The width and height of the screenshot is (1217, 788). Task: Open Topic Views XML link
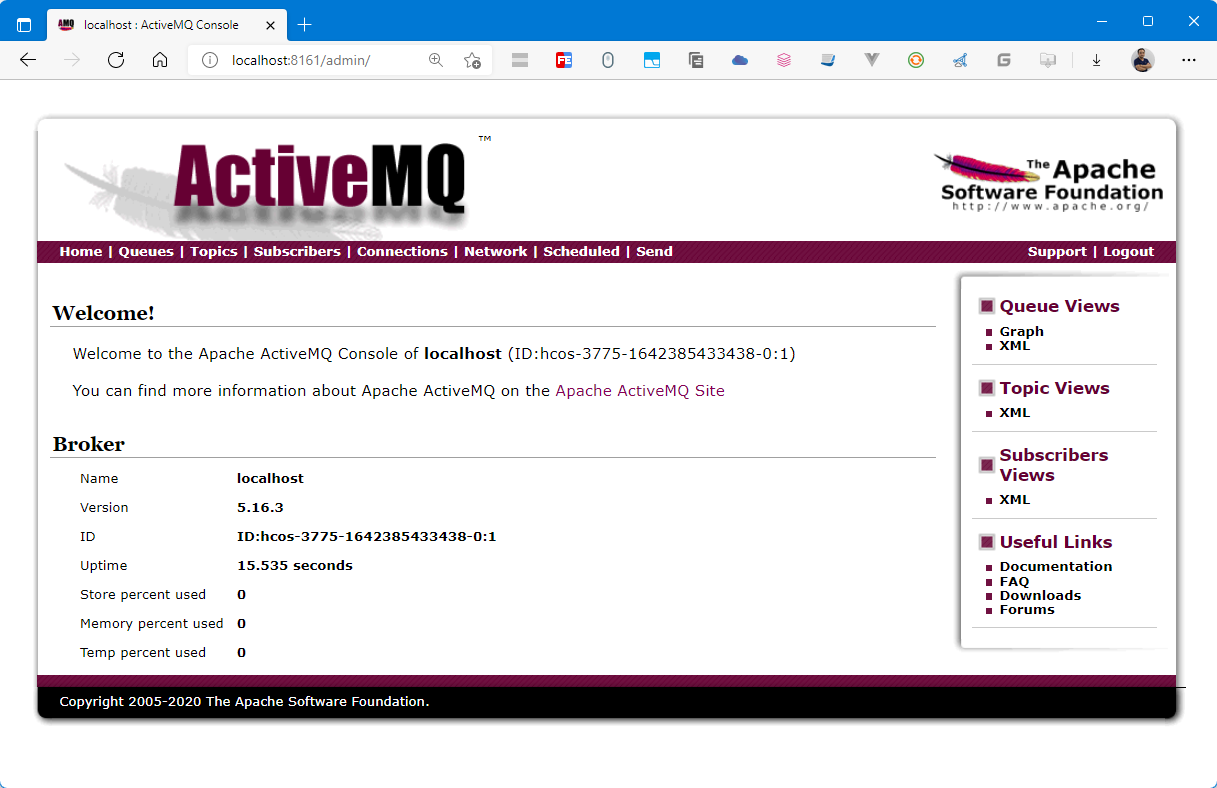click(x=1014, y=413)
